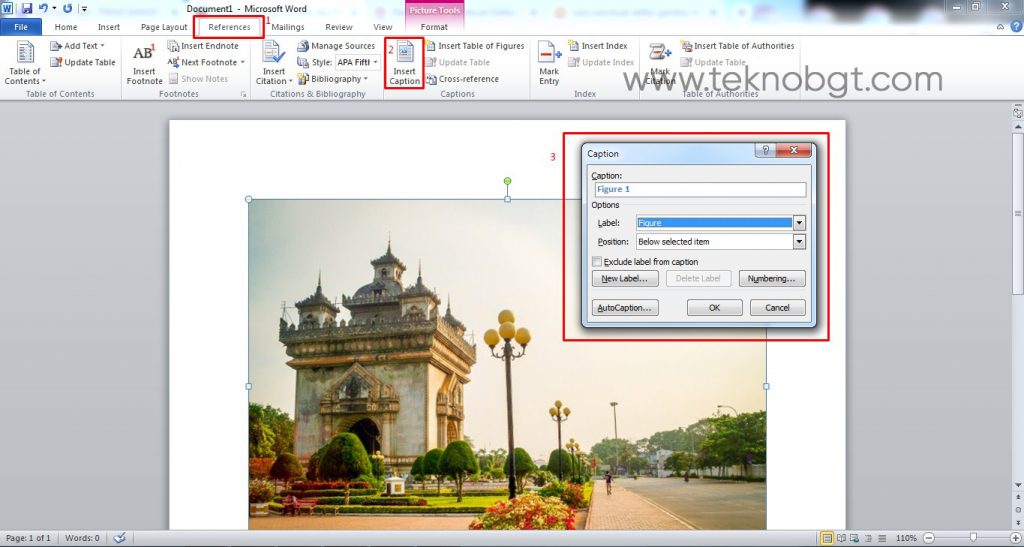1024x547 pixels.
Task: Click Page: 1 of 1 in status bar
Action: tap(28, 538)
